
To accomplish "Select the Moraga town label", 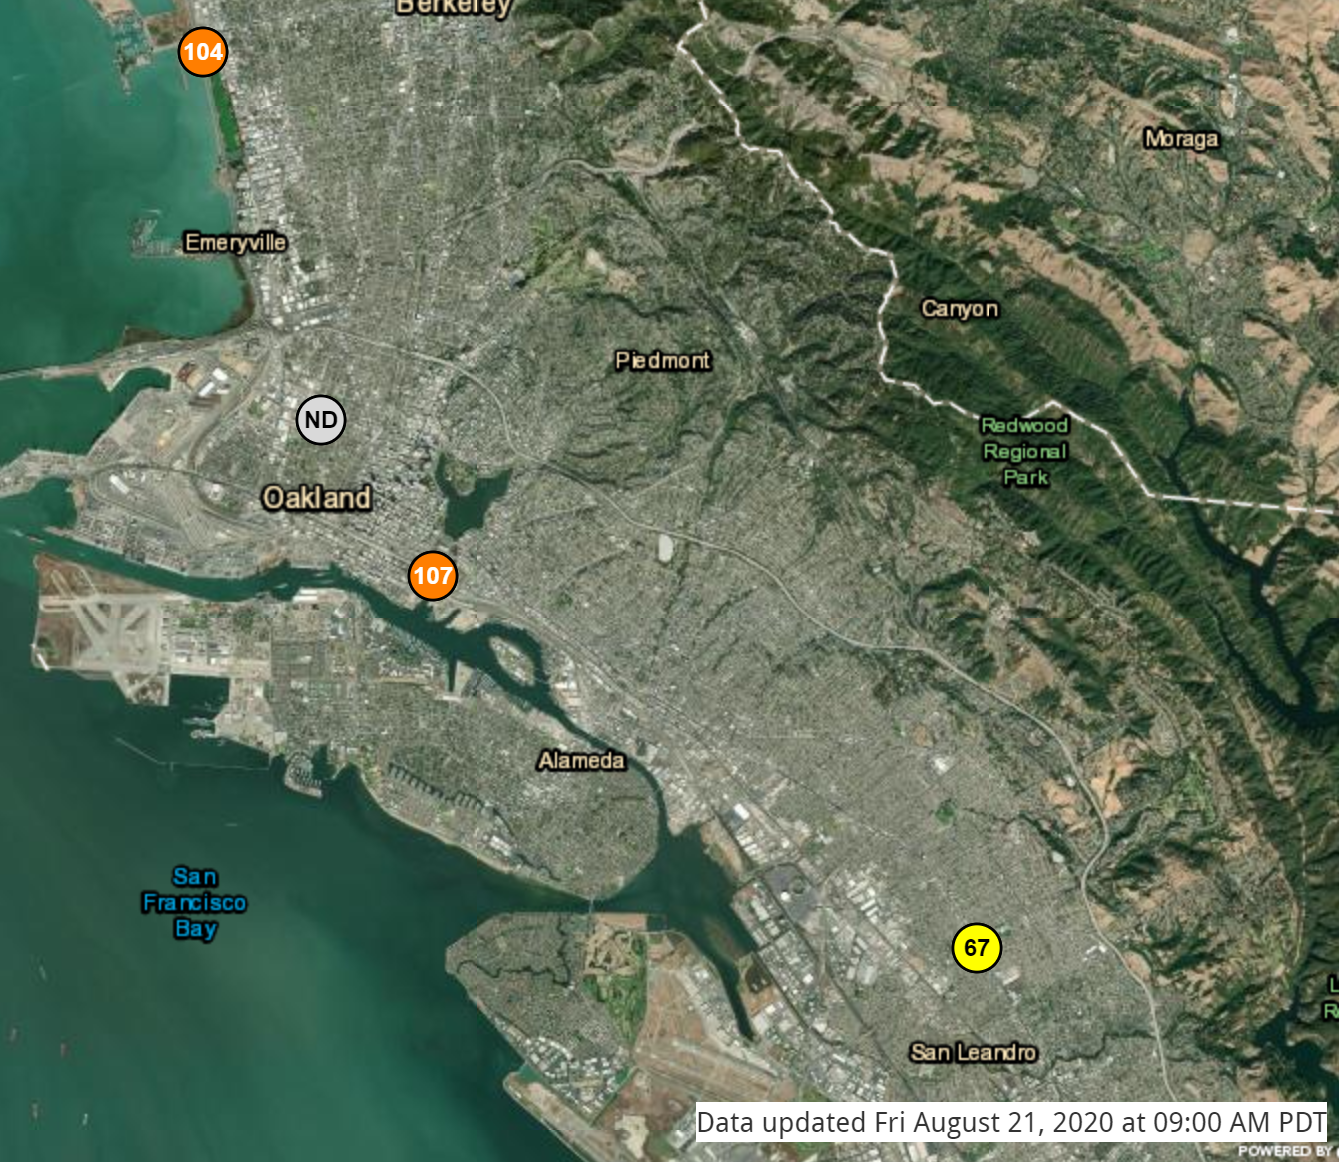I will [1182, 139].
